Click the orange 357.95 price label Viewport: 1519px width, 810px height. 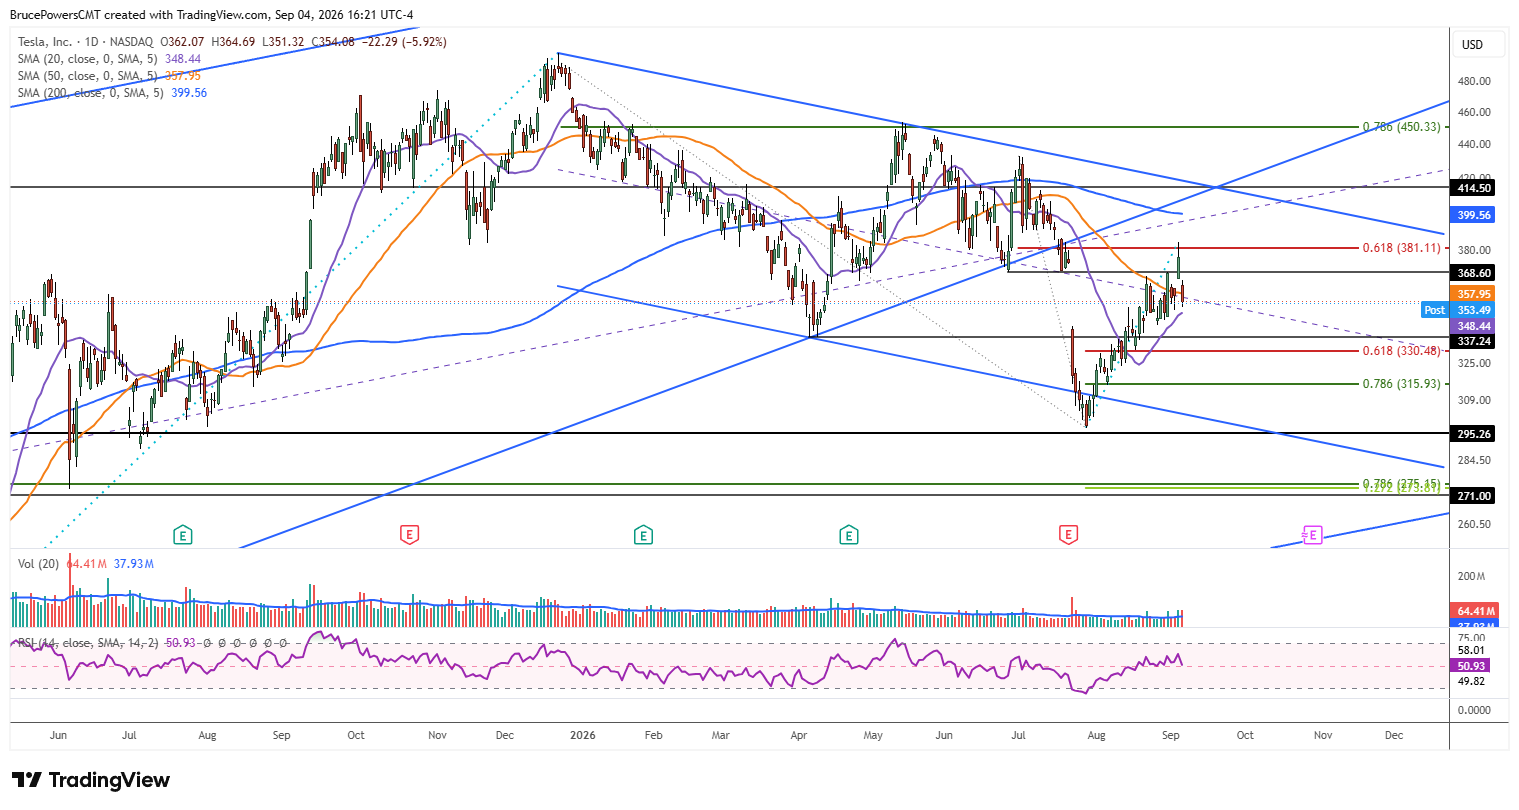[1474, 294]
